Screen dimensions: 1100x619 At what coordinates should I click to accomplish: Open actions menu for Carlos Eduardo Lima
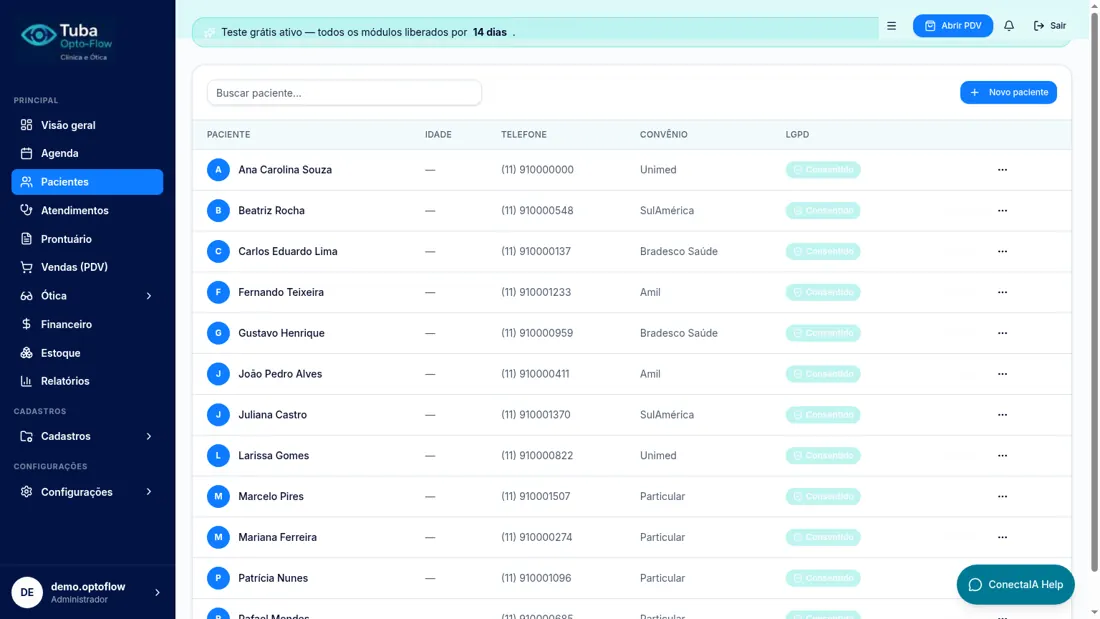pos(1002,251)
